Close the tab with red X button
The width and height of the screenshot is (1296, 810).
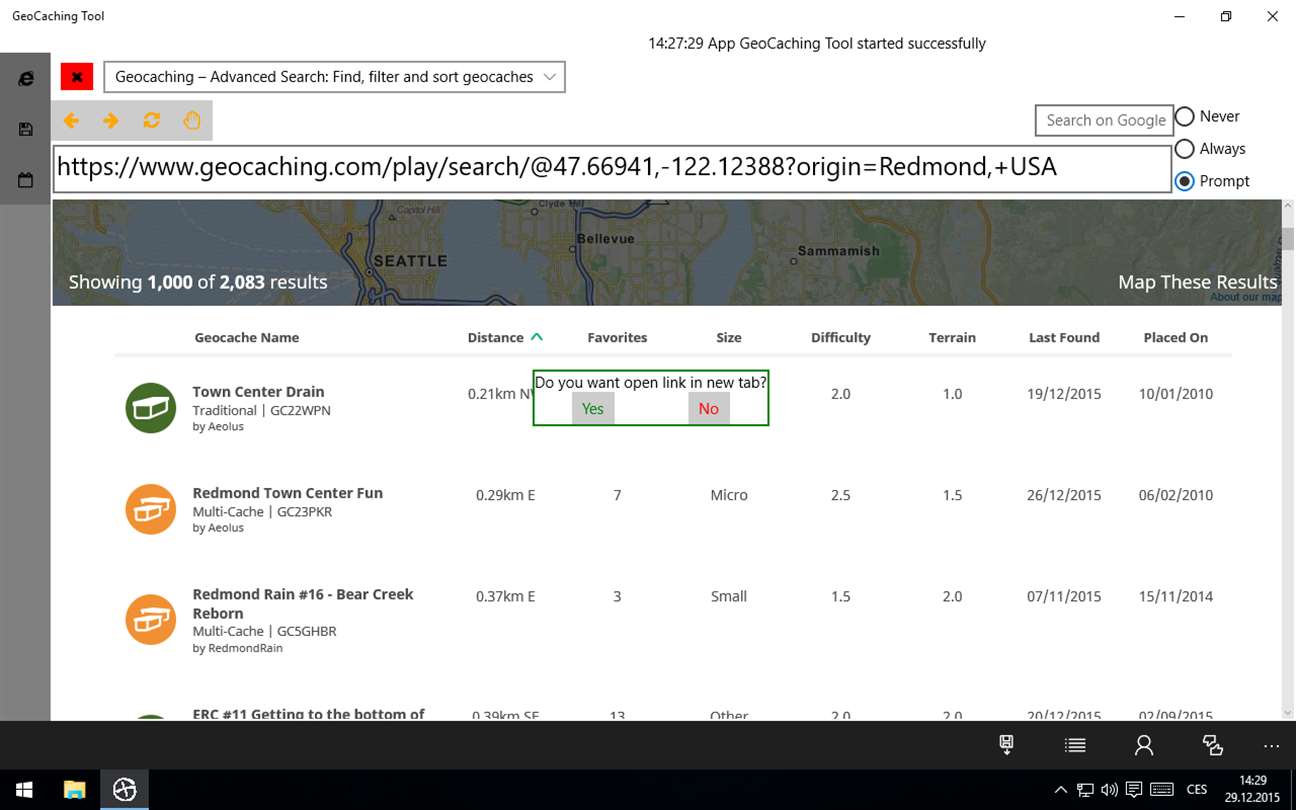tap(77, 77)
